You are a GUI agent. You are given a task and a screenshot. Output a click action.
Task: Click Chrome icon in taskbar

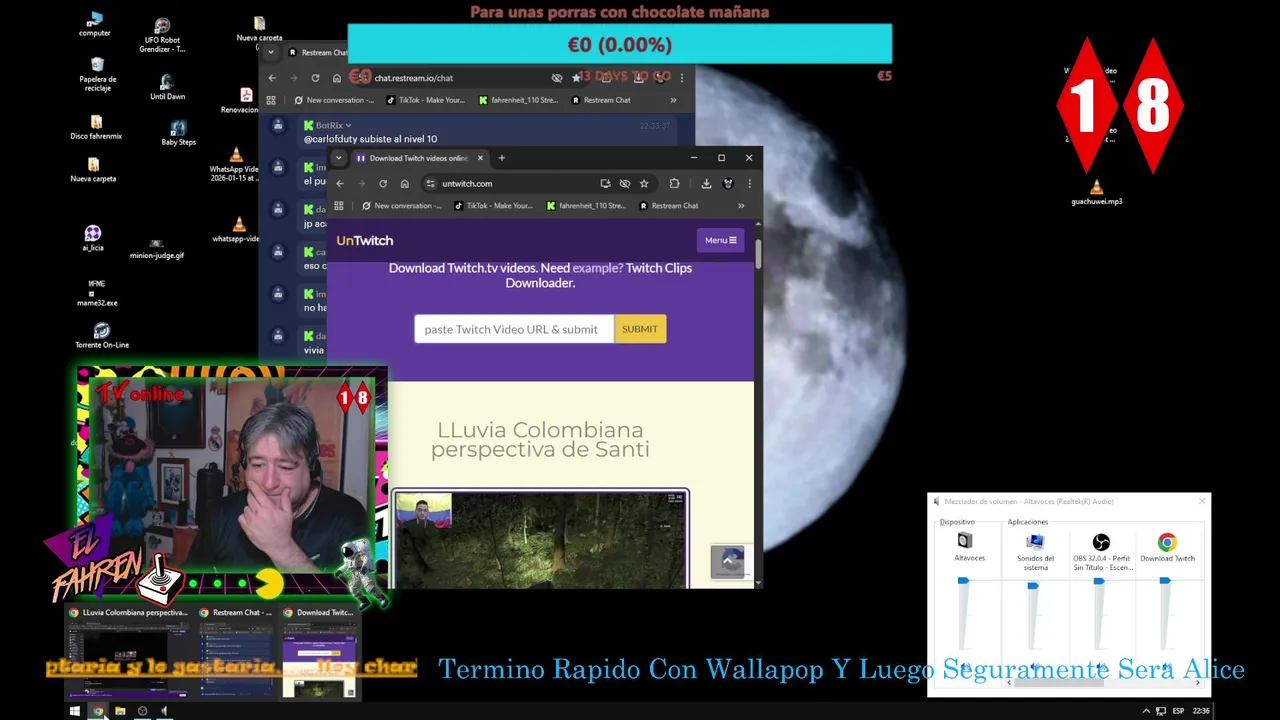point(98,711)
